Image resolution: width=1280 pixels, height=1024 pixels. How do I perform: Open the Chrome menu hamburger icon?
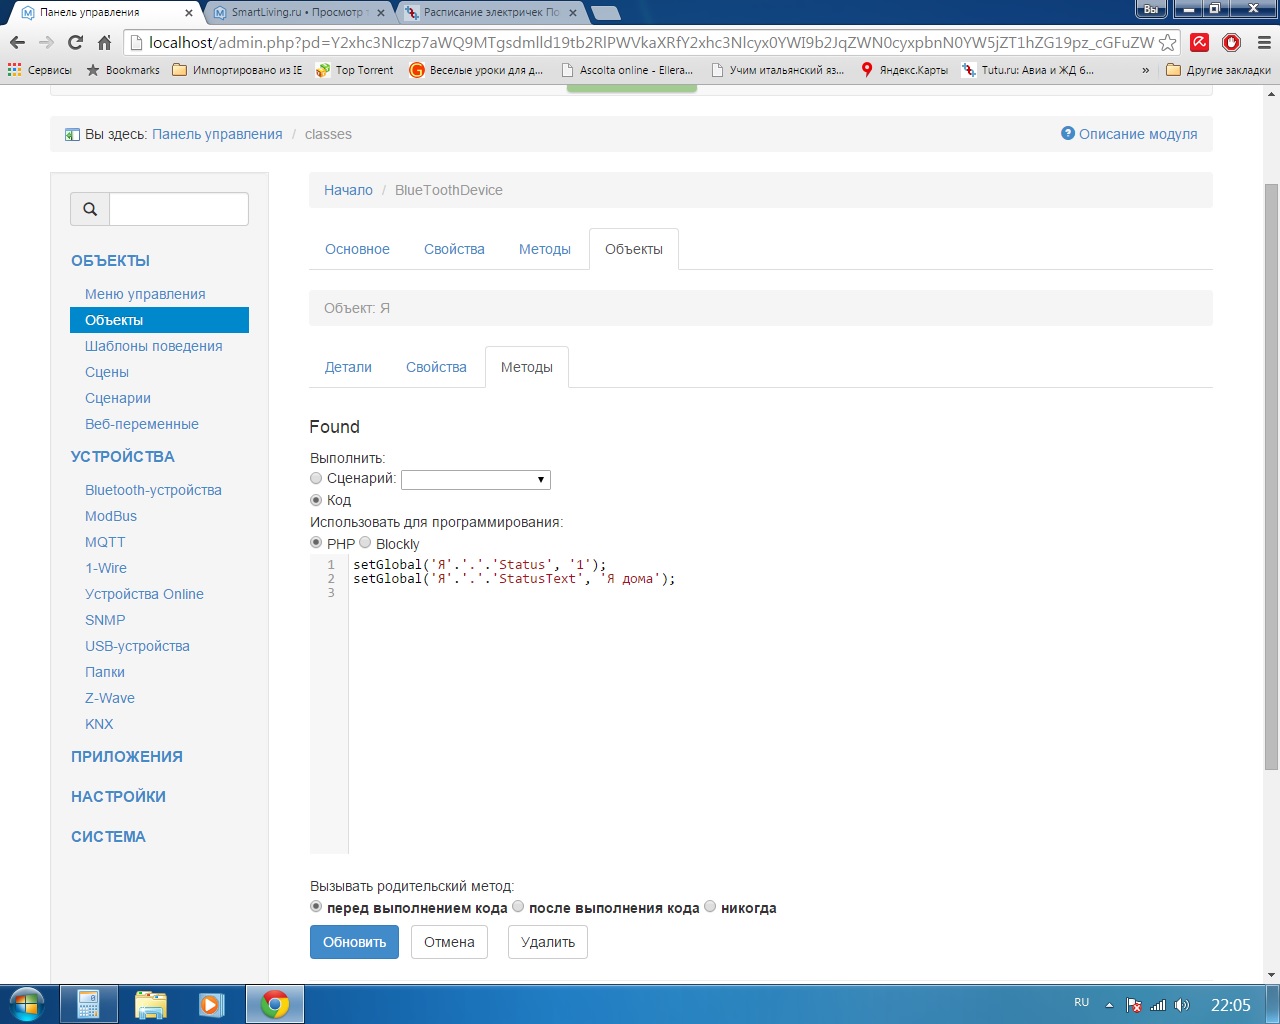pyautogui.click(x=1263, y=42)
